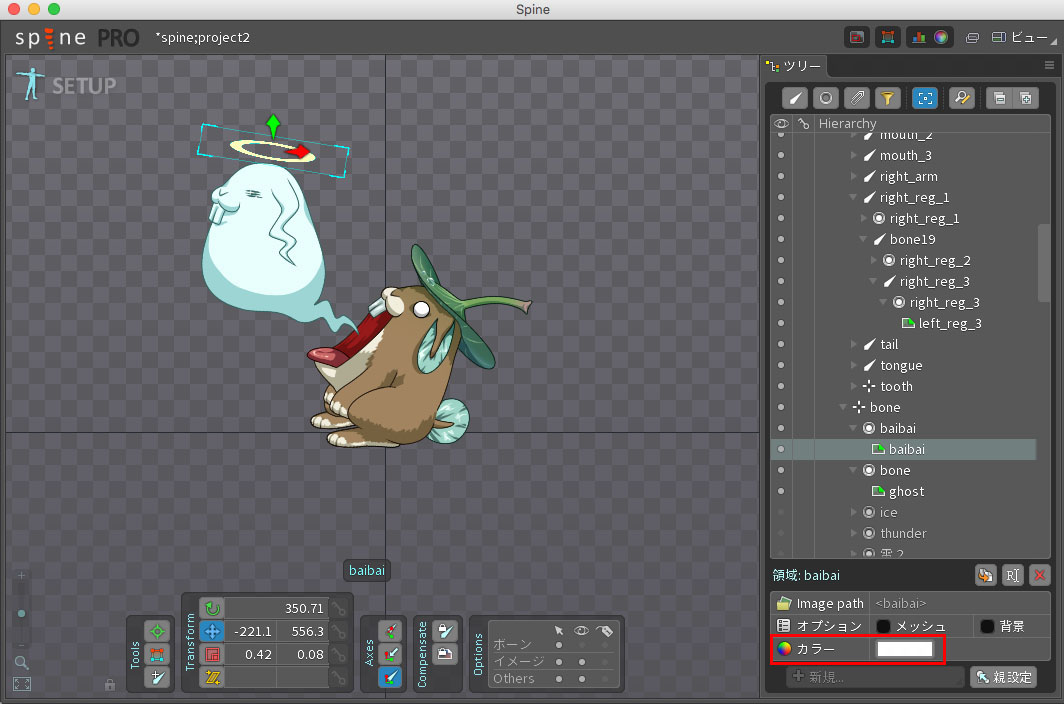Viewport: 1064px width, 704px height.
Task: Click the zoom magnifier icon in viewport
Action: 22,663
